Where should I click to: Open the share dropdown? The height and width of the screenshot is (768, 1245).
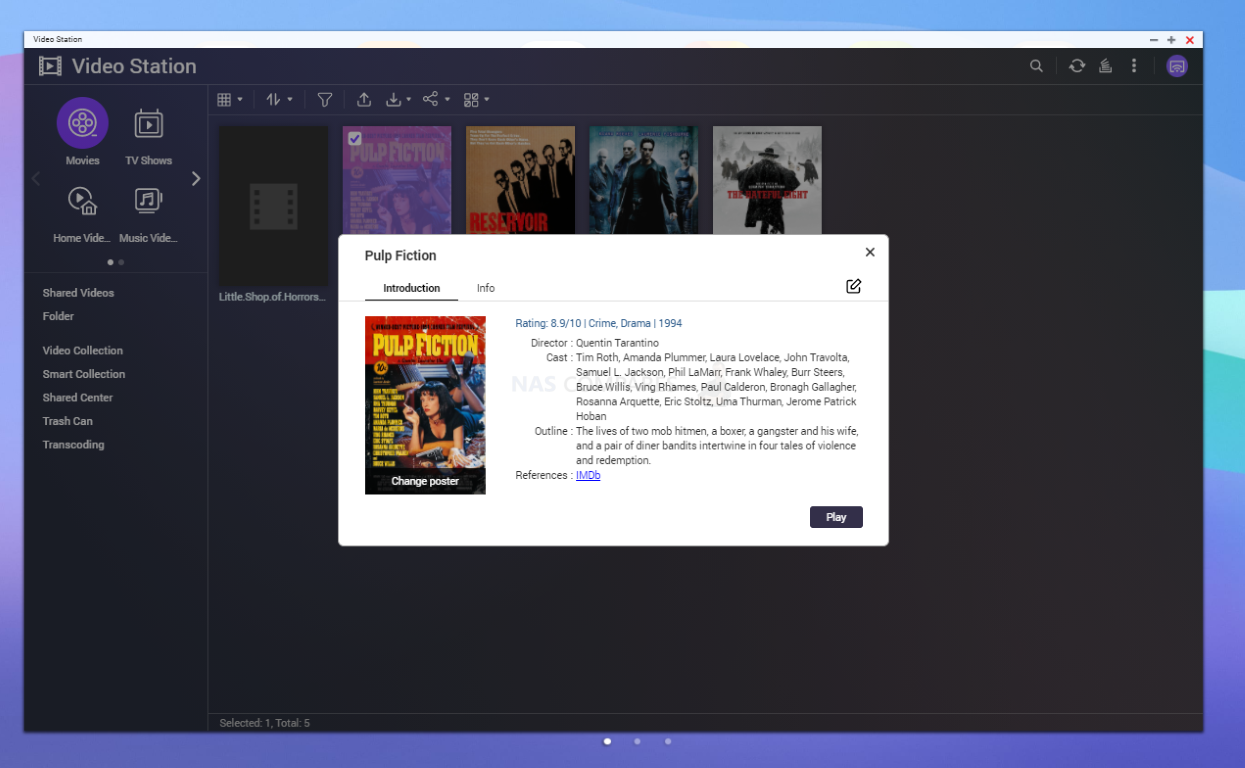coord(436,99)
